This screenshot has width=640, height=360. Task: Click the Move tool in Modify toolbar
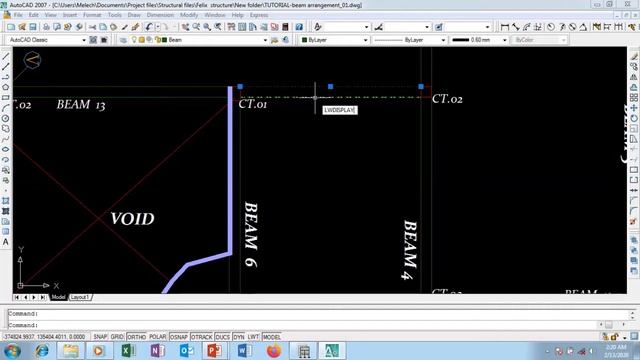click(634, 108)
